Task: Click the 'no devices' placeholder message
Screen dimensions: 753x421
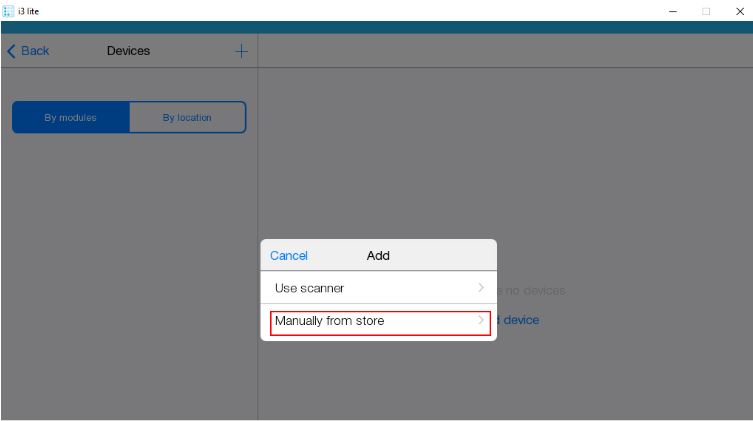Action: [x=532, y=291]
